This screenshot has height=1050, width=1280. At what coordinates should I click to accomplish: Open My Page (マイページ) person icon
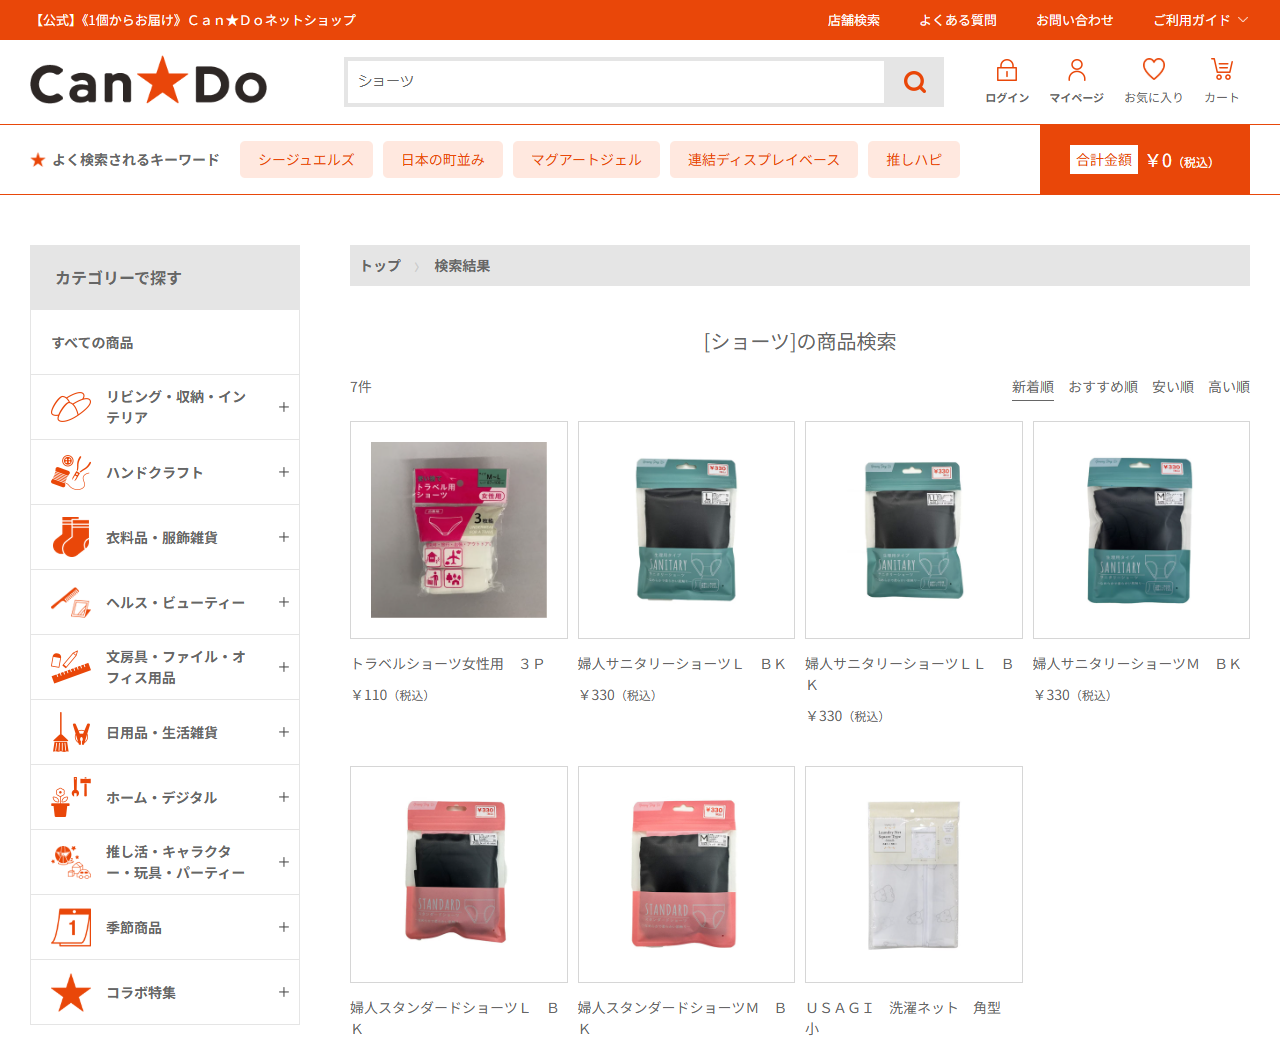click(1077, 70)
